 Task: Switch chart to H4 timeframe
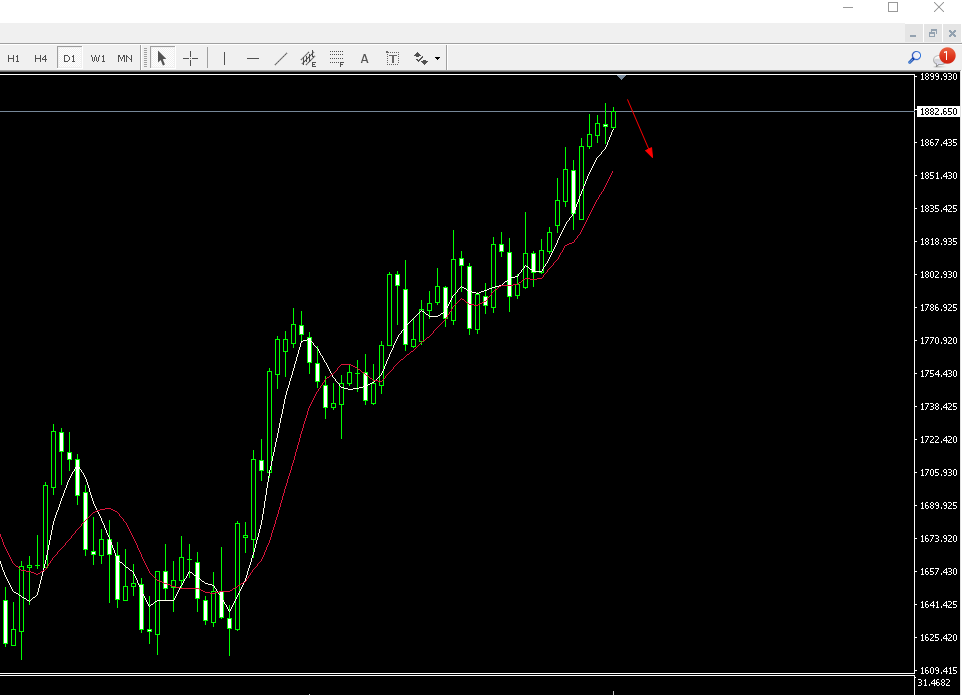[40, 57]
